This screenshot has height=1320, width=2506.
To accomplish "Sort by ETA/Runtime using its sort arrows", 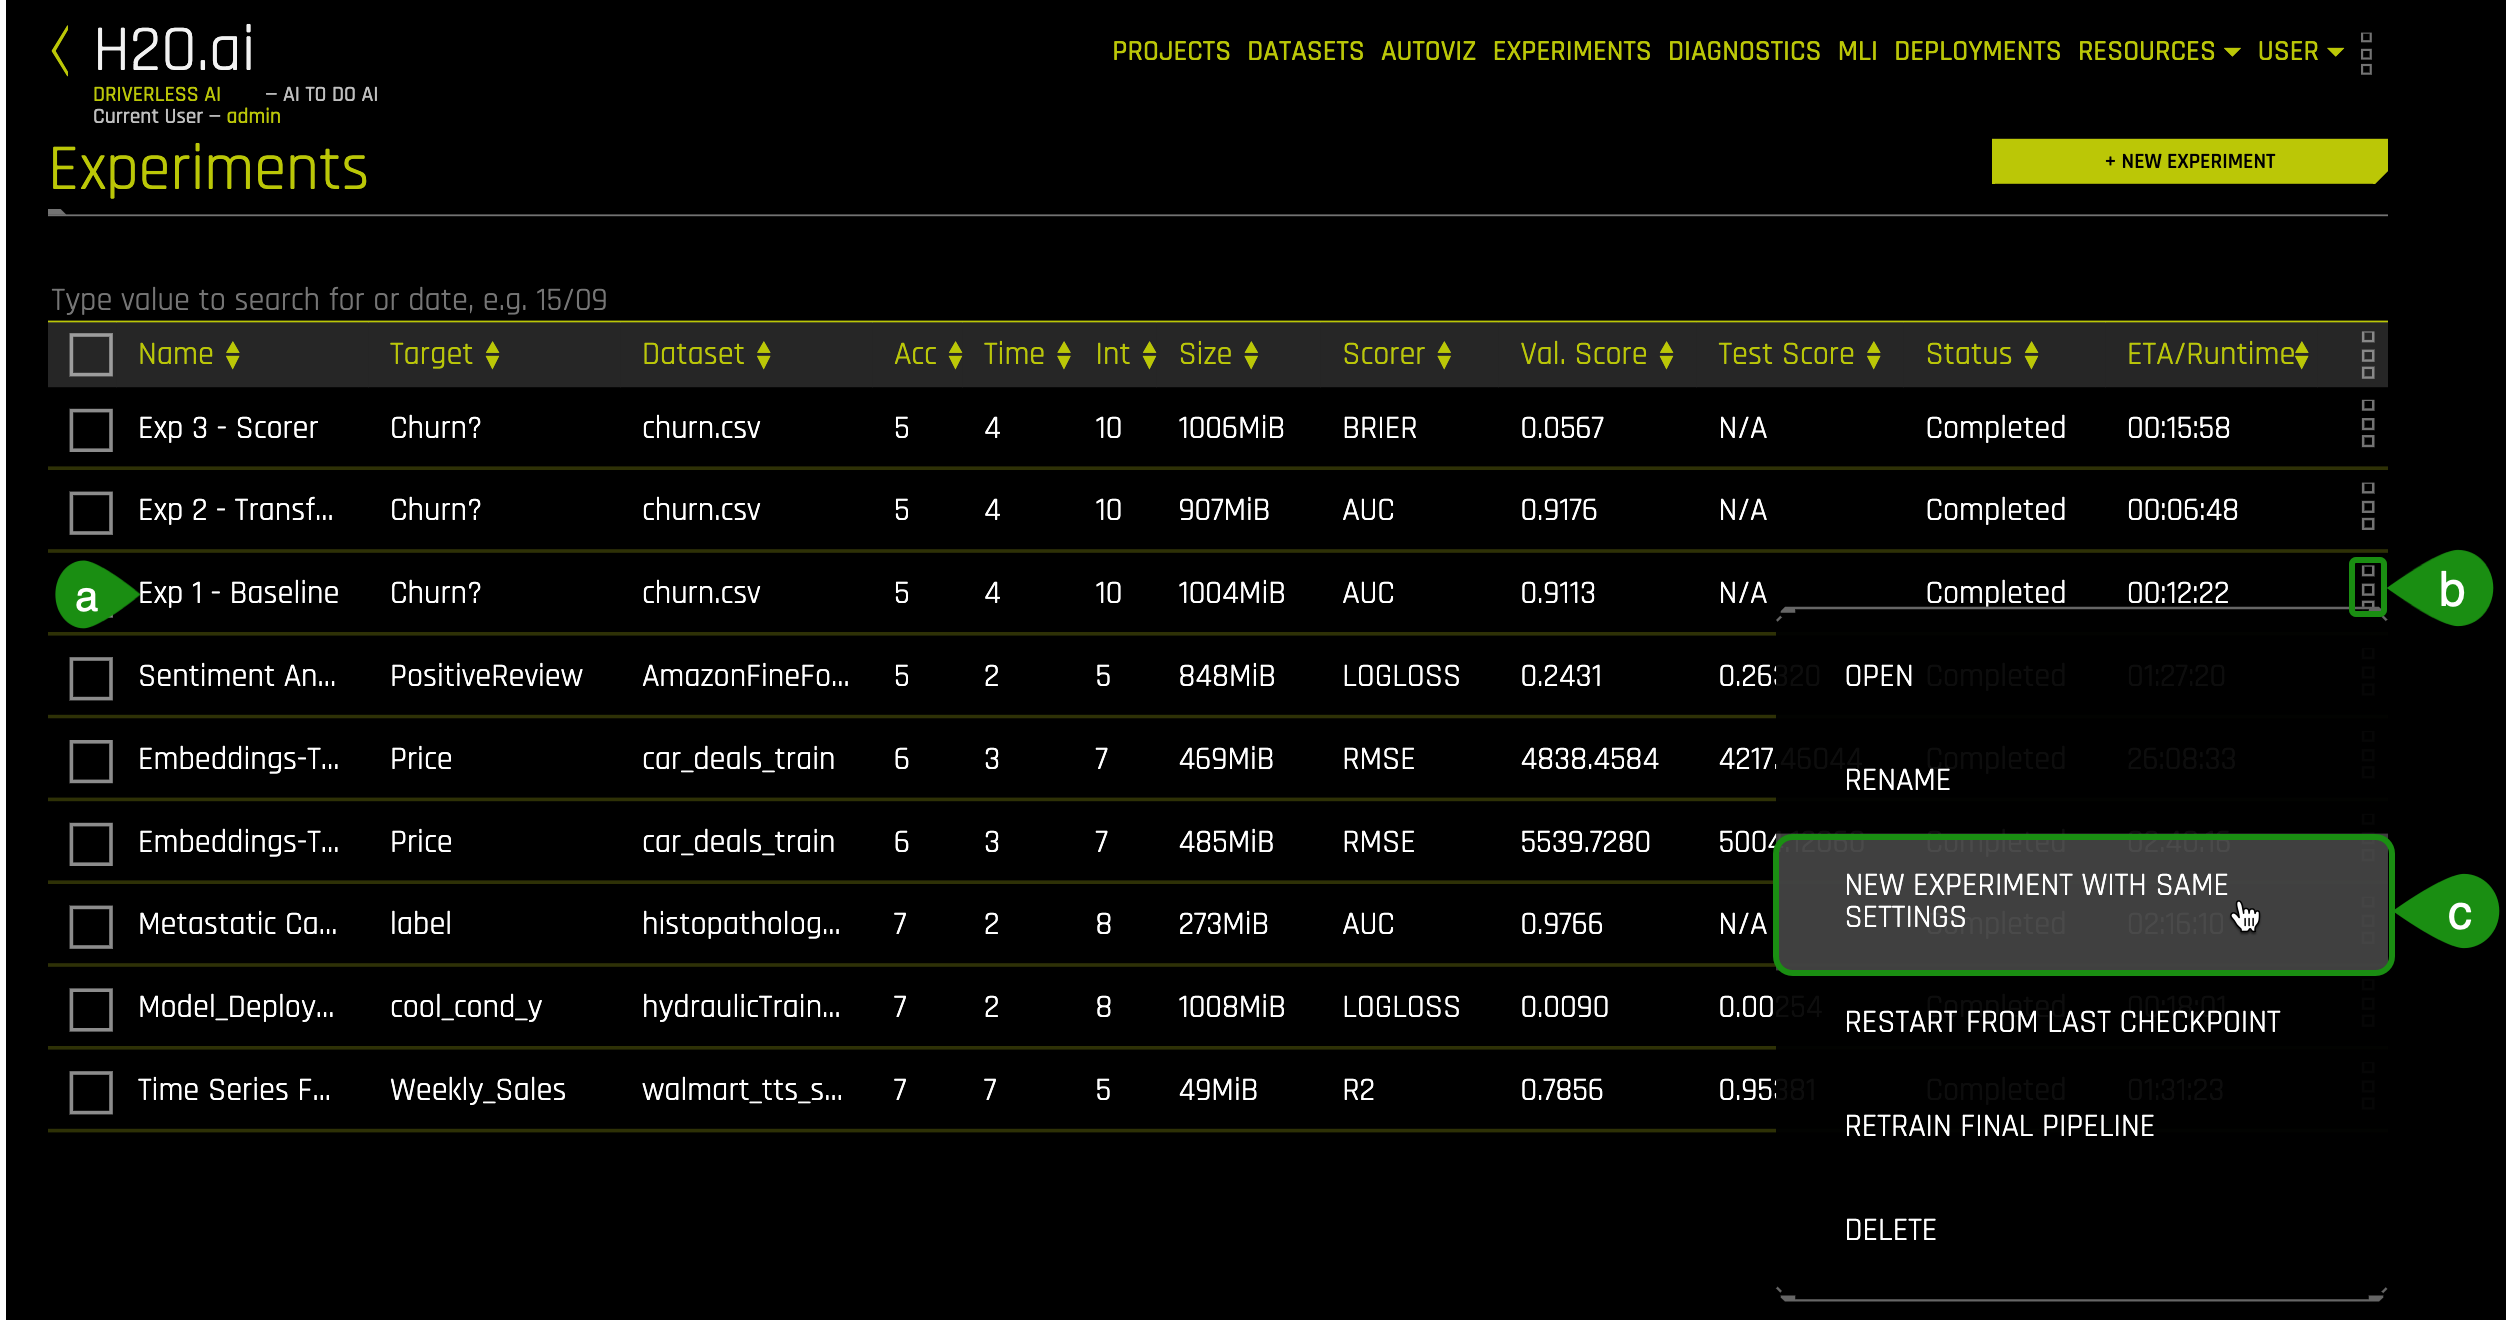I will pos(2302,355).
